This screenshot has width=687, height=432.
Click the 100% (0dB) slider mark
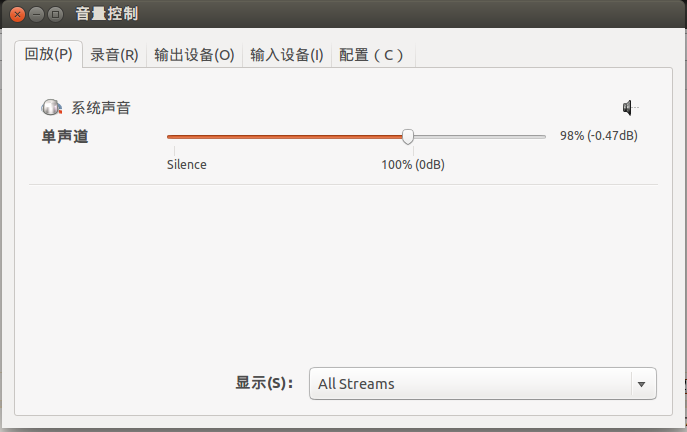coord(413,165)
